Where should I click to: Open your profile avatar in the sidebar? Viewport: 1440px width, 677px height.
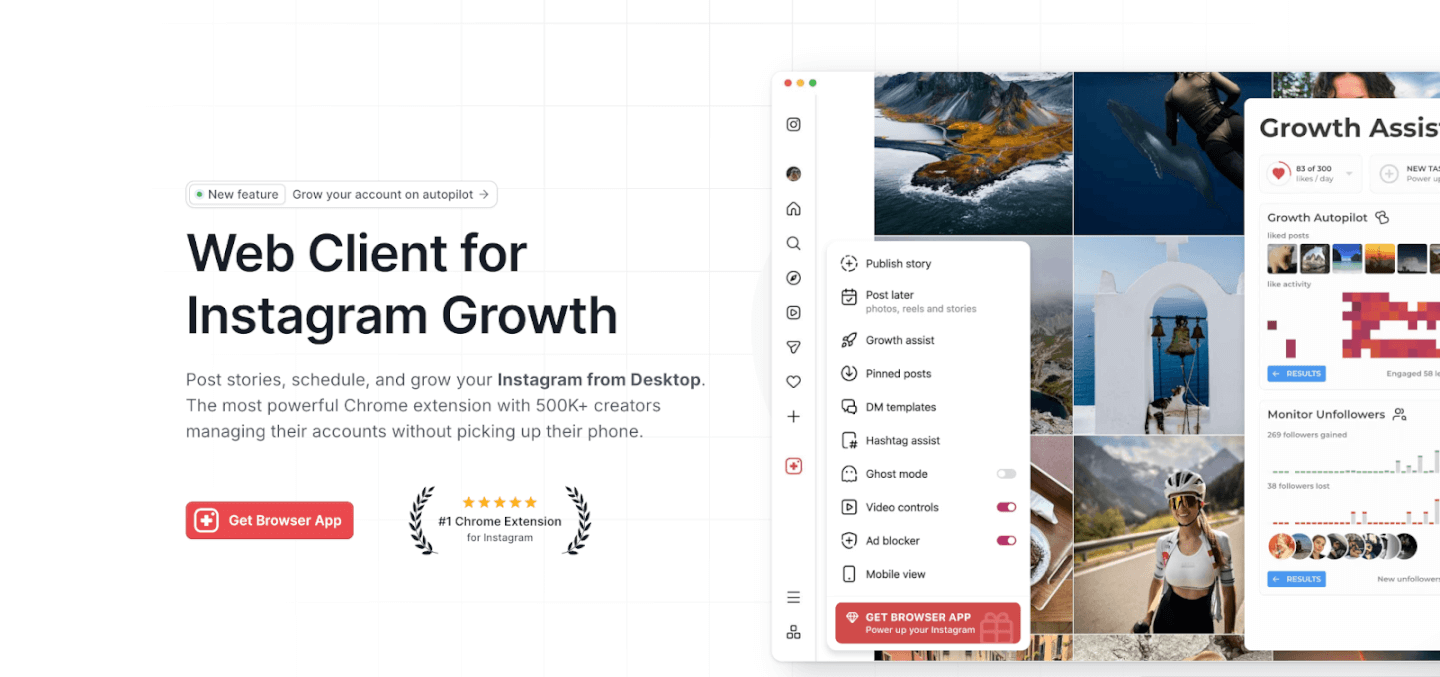tap(793, 173)
